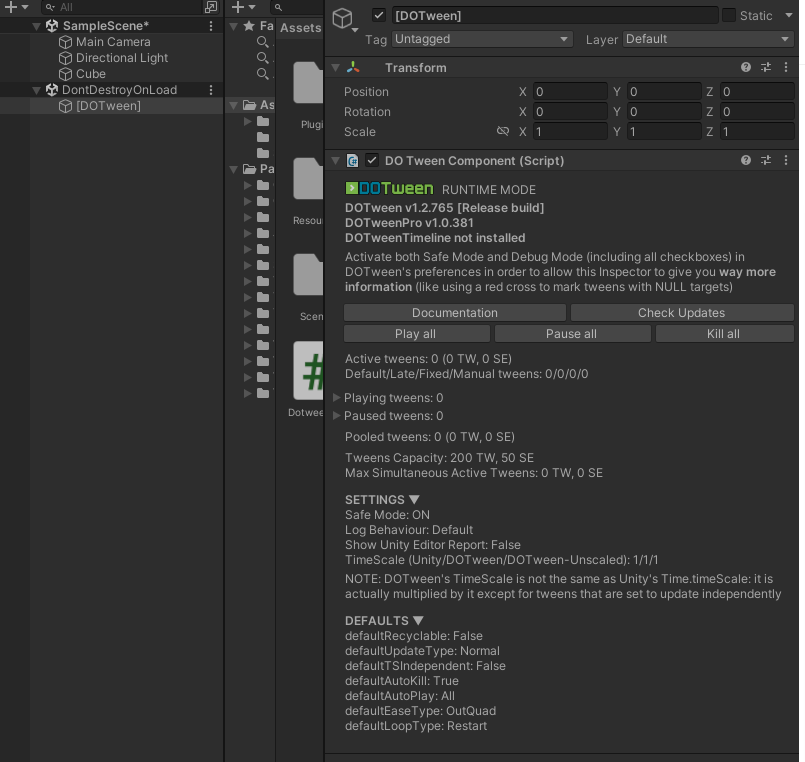Click the Project search field magnifier icon

click(278, 7)
